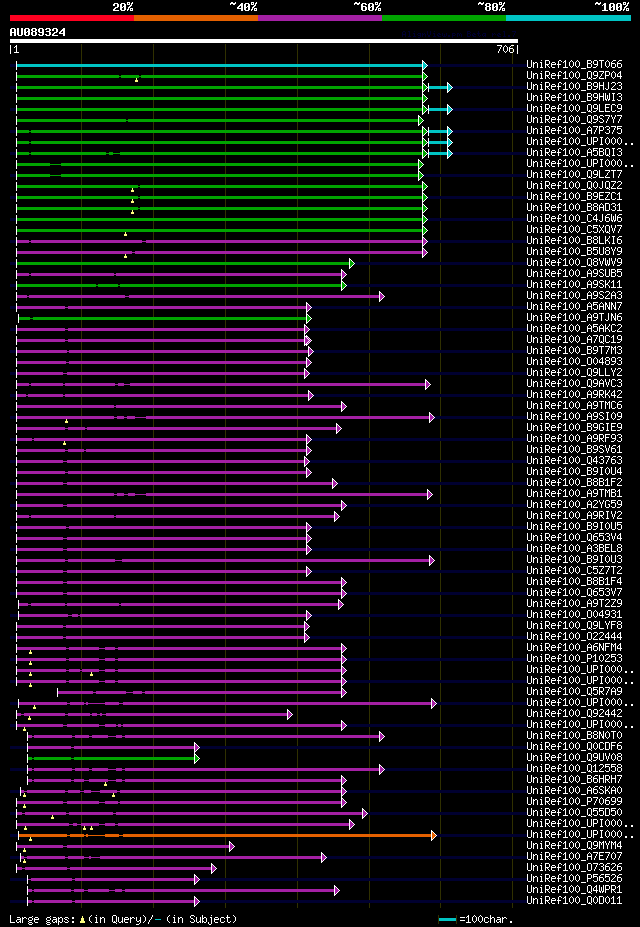Click the red 20% identity legend segment

(x=72, y=18)
